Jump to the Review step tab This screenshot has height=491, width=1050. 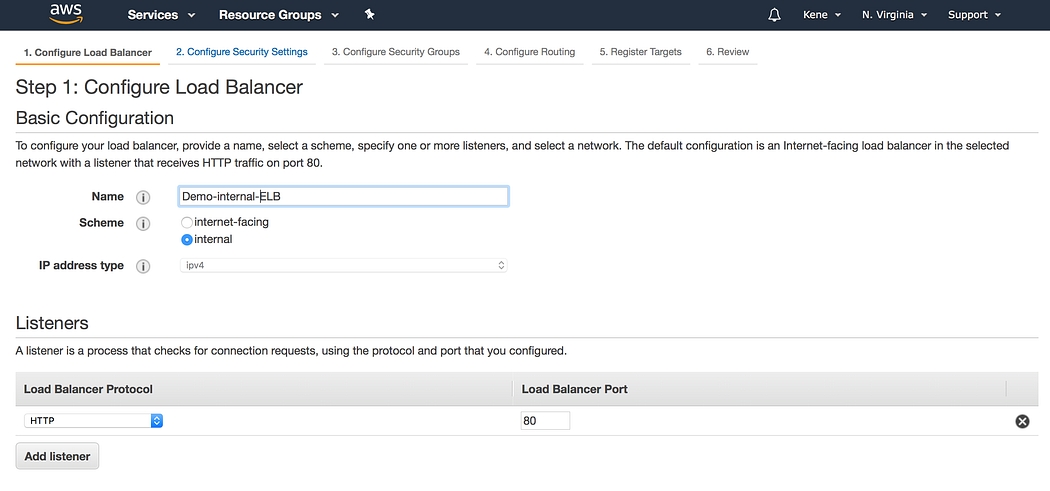(x=727, y=52)
